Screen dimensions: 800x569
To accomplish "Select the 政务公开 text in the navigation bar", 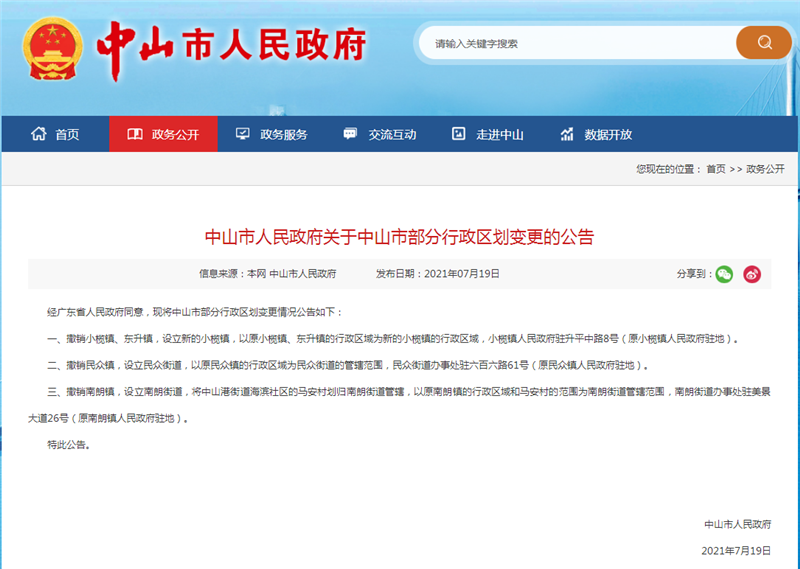I will pos(176,135).
